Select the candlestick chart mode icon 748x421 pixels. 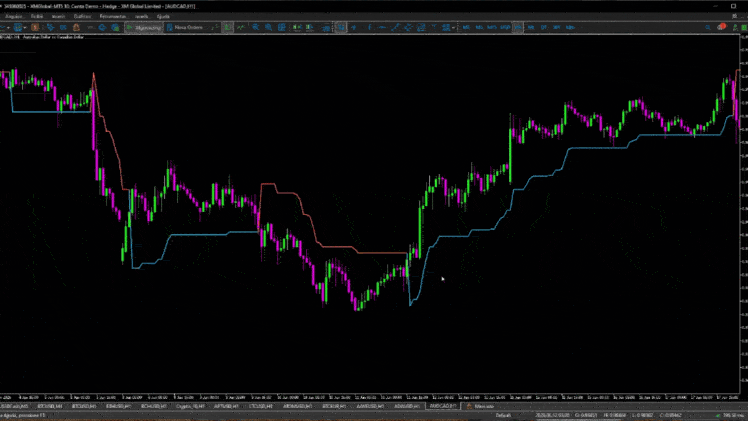tap(228, 27)
